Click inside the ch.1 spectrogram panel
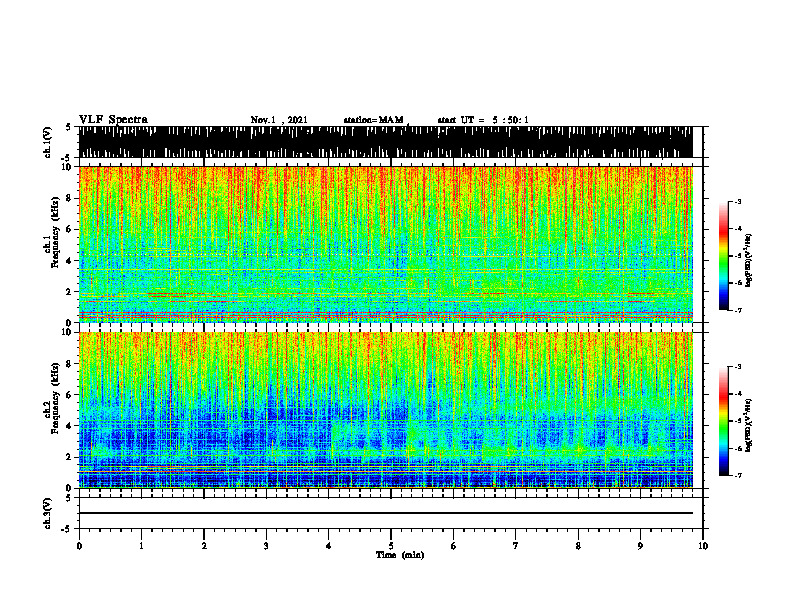Image resolution: width=792 pixels, height=612 pixels. (385, 244)
